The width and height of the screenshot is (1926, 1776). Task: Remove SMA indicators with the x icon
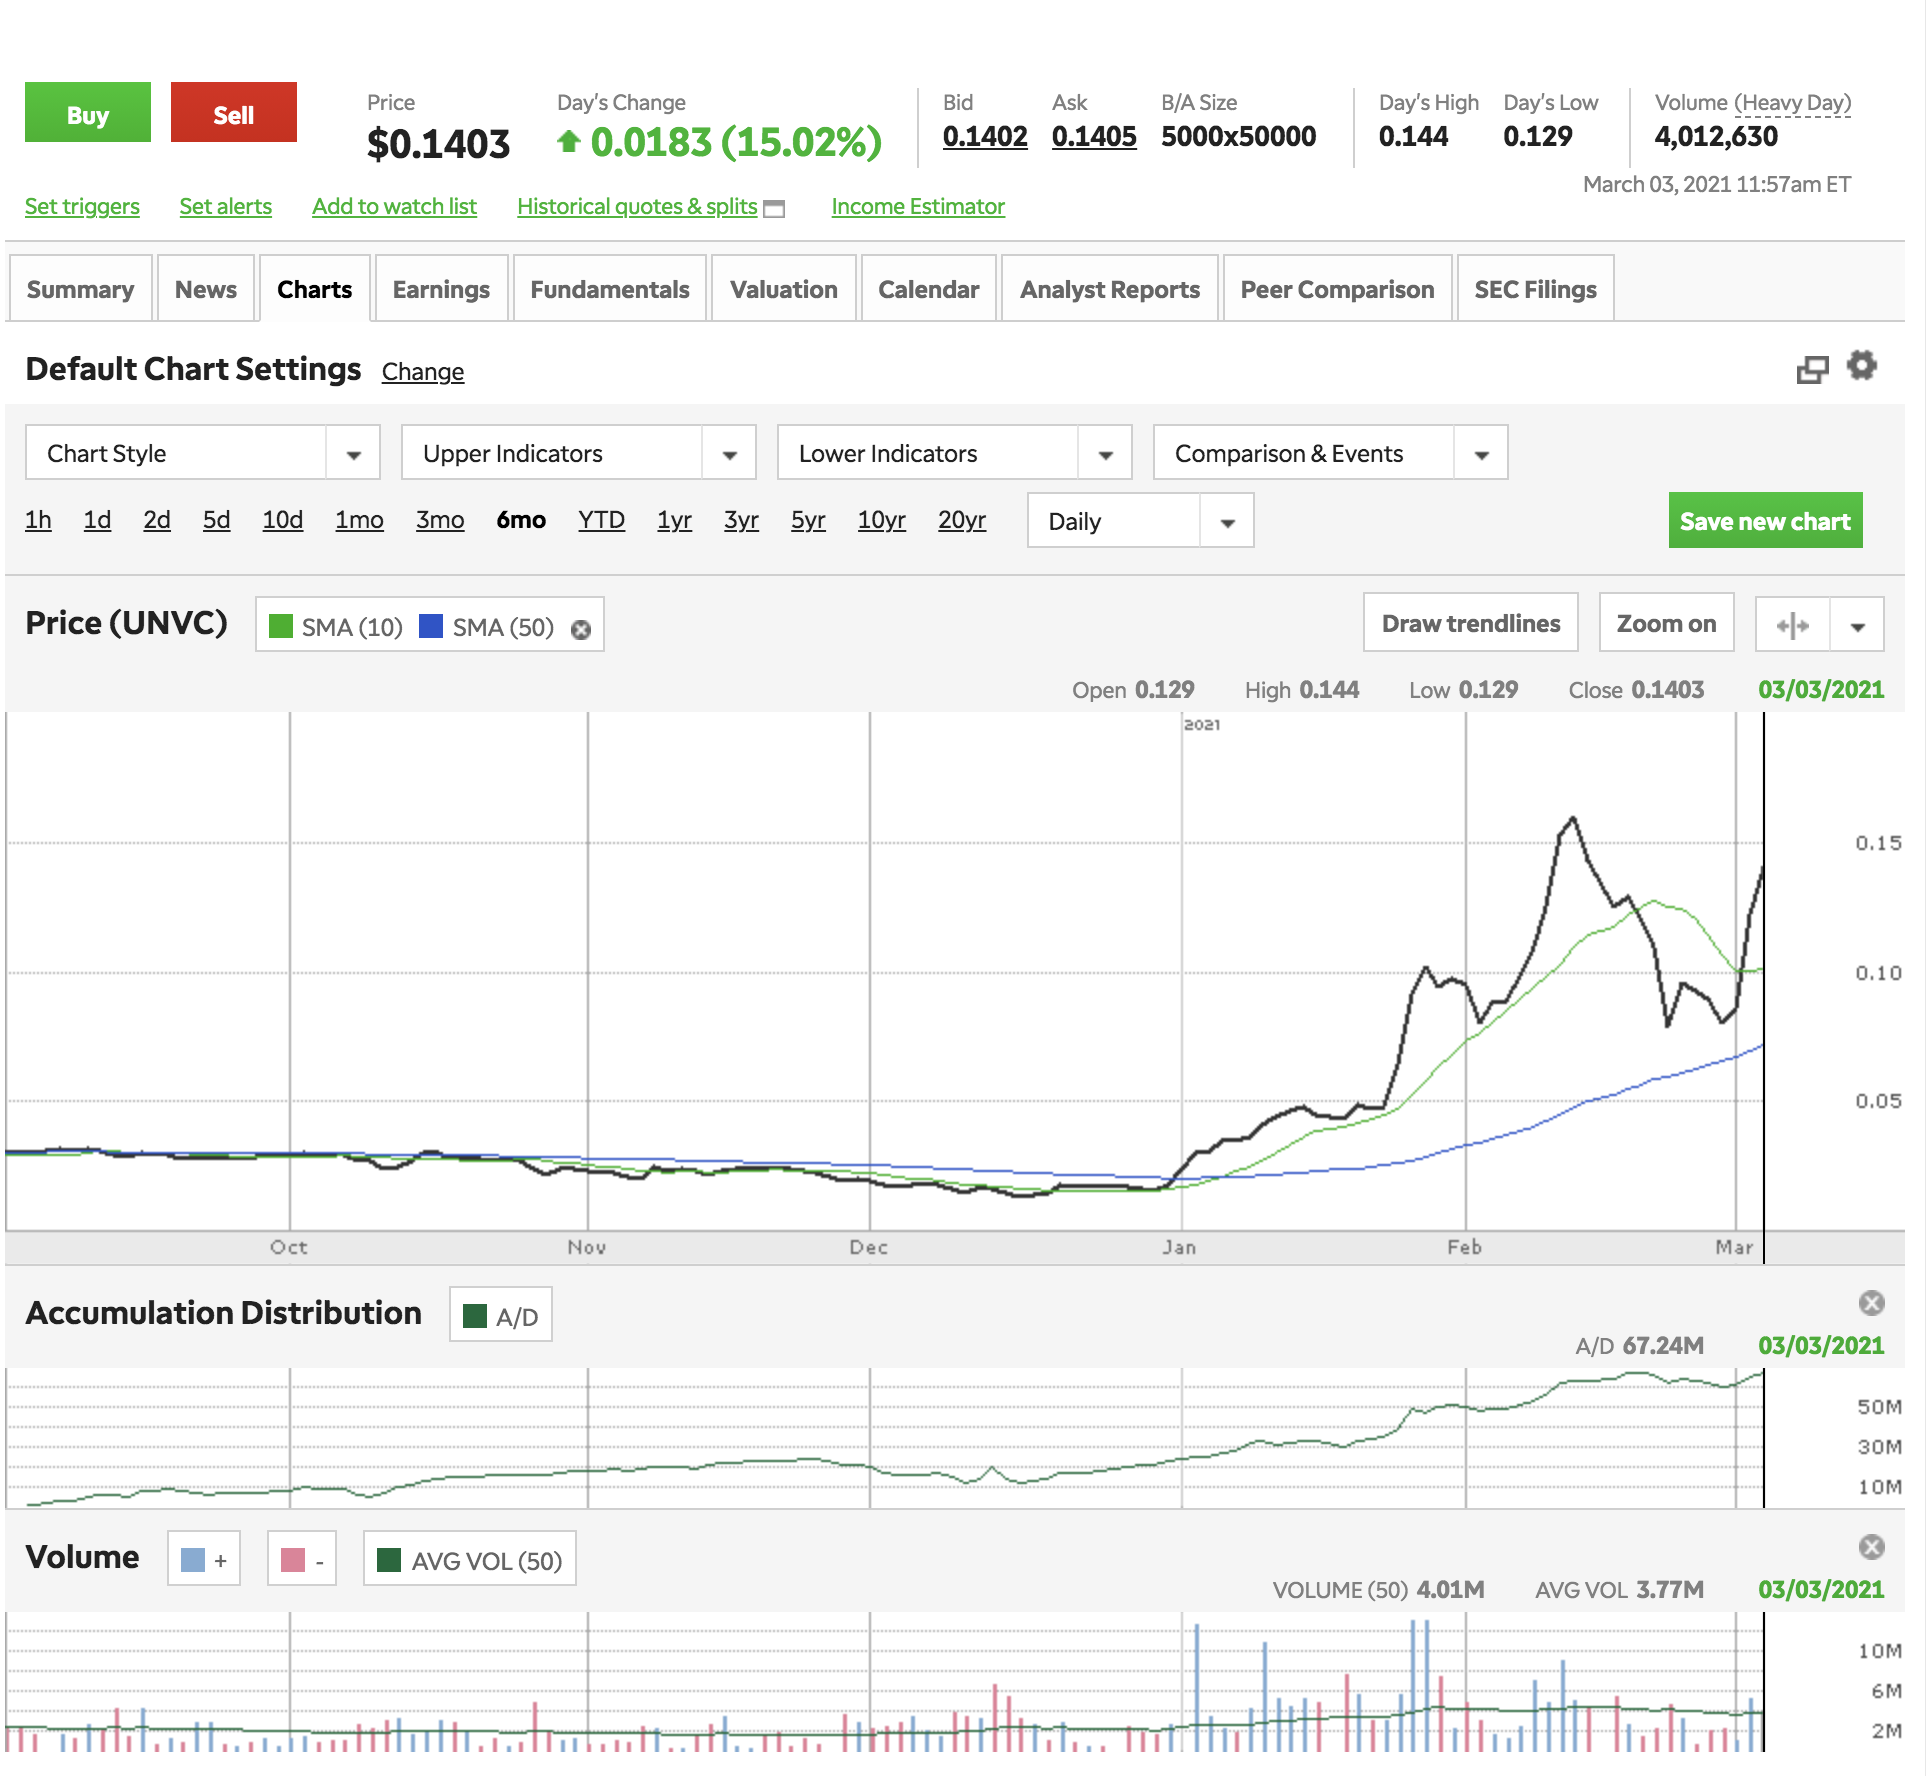click(x=581, y=629)
